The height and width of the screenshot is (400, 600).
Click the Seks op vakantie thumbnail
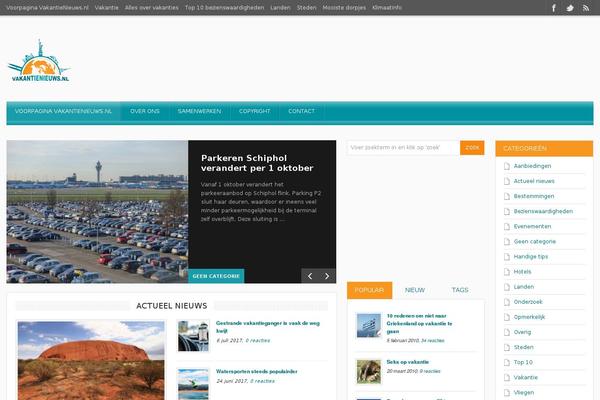368,371
